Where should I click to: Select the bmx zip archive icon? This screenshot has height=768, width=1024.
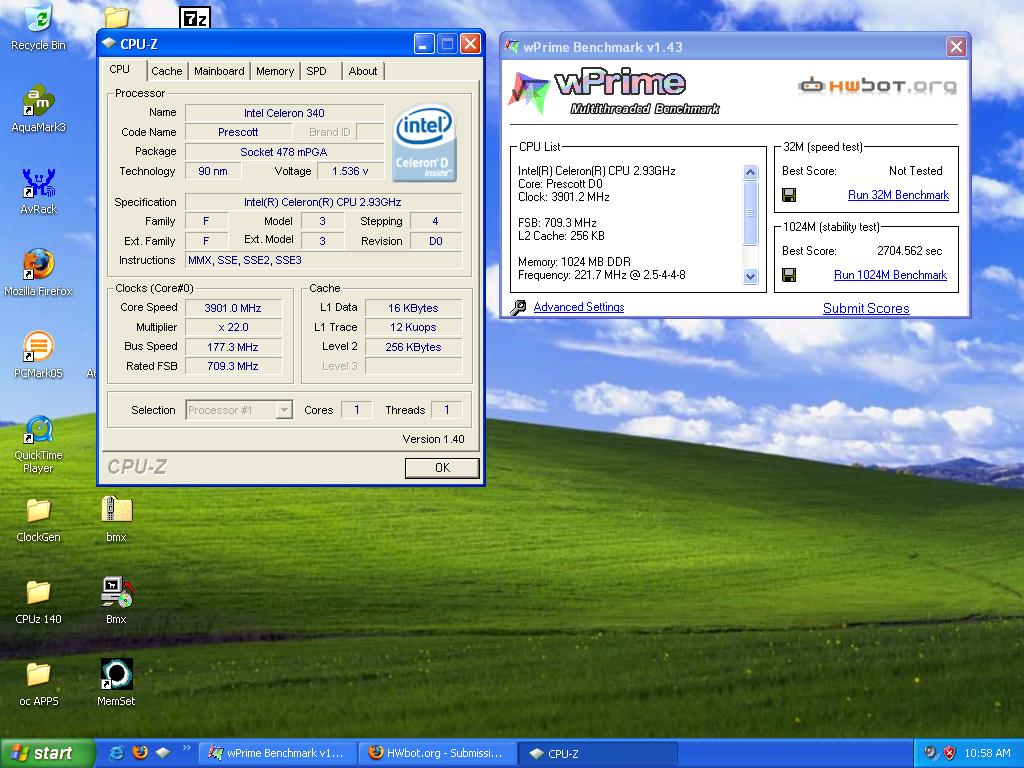[x=116, y=511]
